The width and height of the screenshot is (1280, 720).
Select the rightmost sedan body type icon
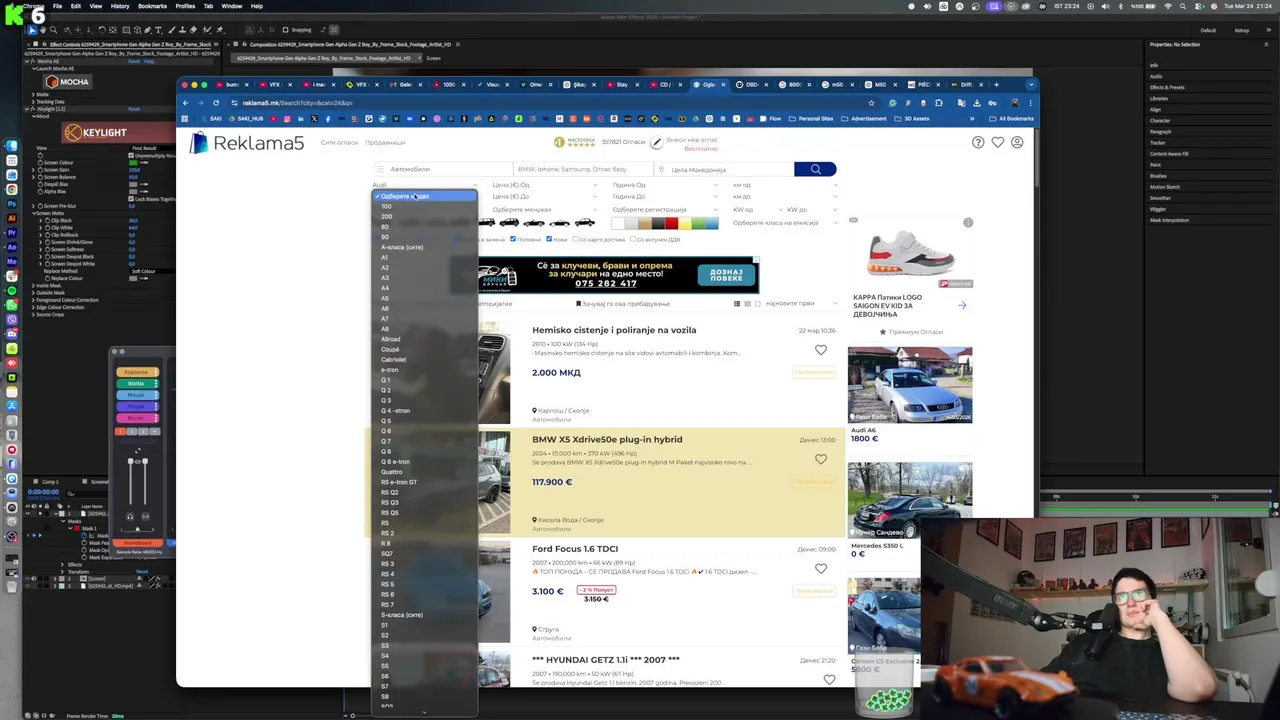tap(584, 222)
